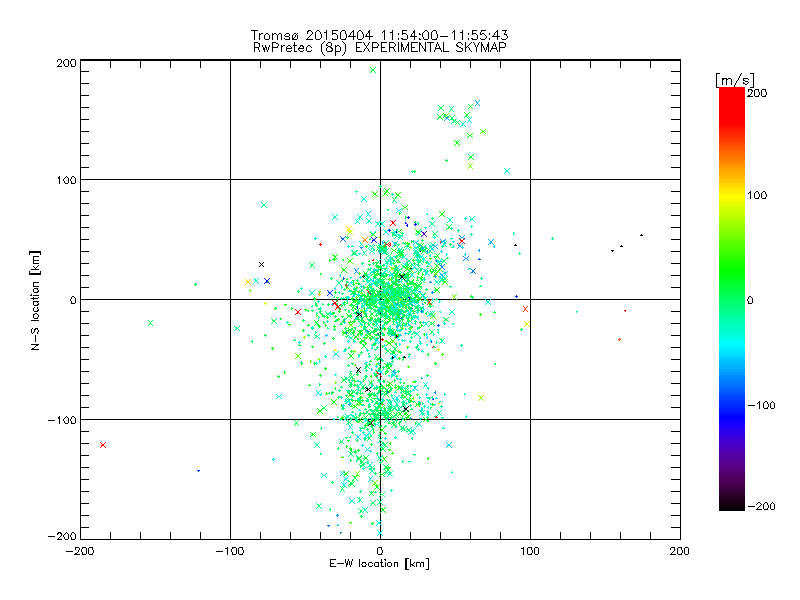Click the "200" tick label on the E-W axis
This screenshot has width=800, height=600.
pos(680,551)
